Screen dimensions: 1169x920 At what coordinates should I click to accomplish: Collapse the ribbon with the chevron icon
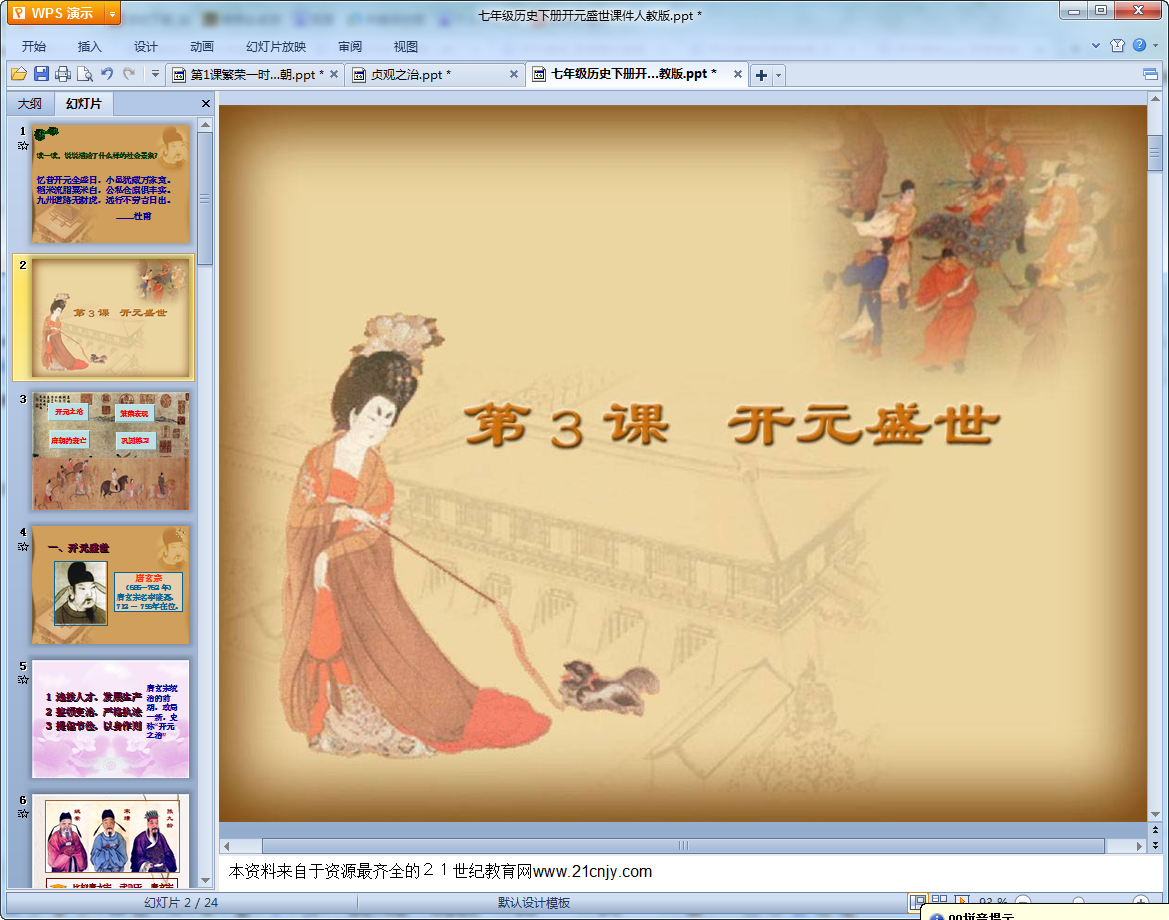[1096, 45]
